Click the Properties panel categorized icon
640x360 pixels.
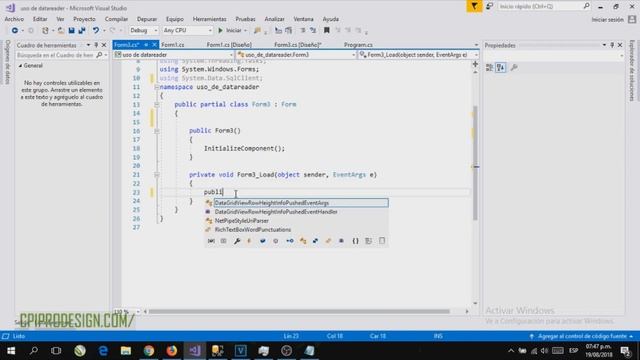489,68
